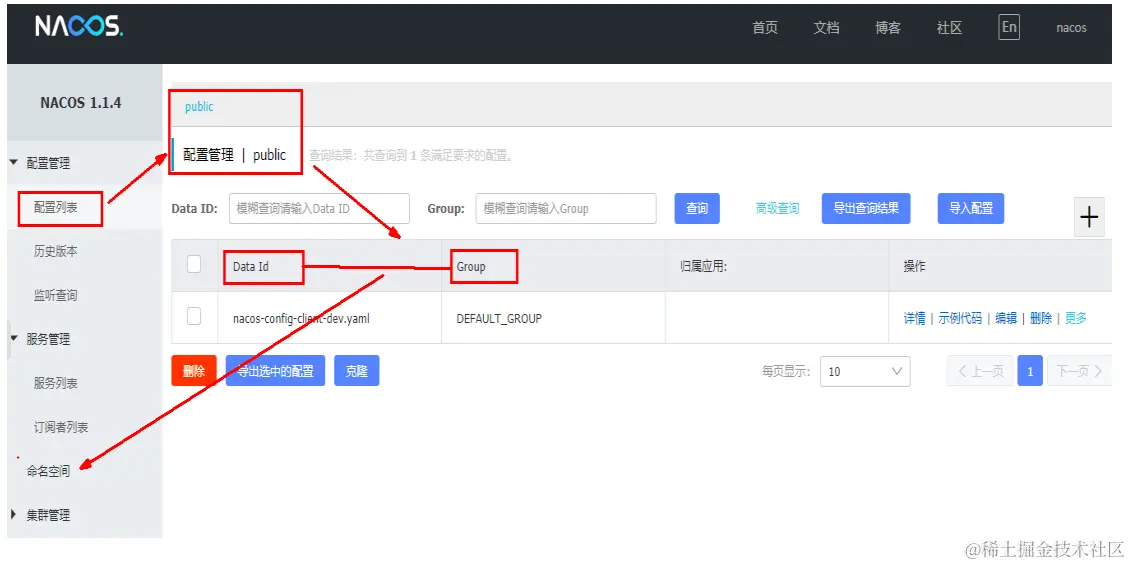Go to the 上一页 previous page

(x=980, y=371)
